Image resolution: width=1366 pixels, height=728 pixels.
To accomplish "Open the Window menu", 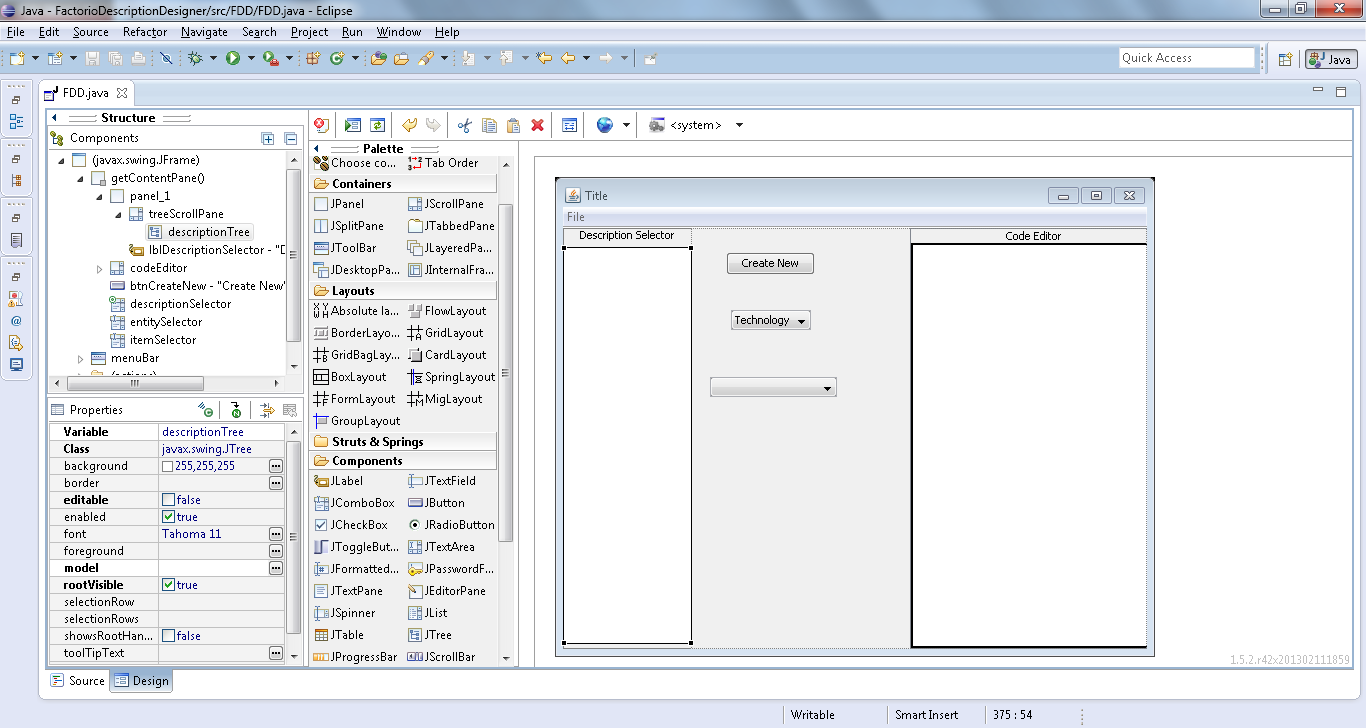I will pyautogui.click(x=398, y=32).
